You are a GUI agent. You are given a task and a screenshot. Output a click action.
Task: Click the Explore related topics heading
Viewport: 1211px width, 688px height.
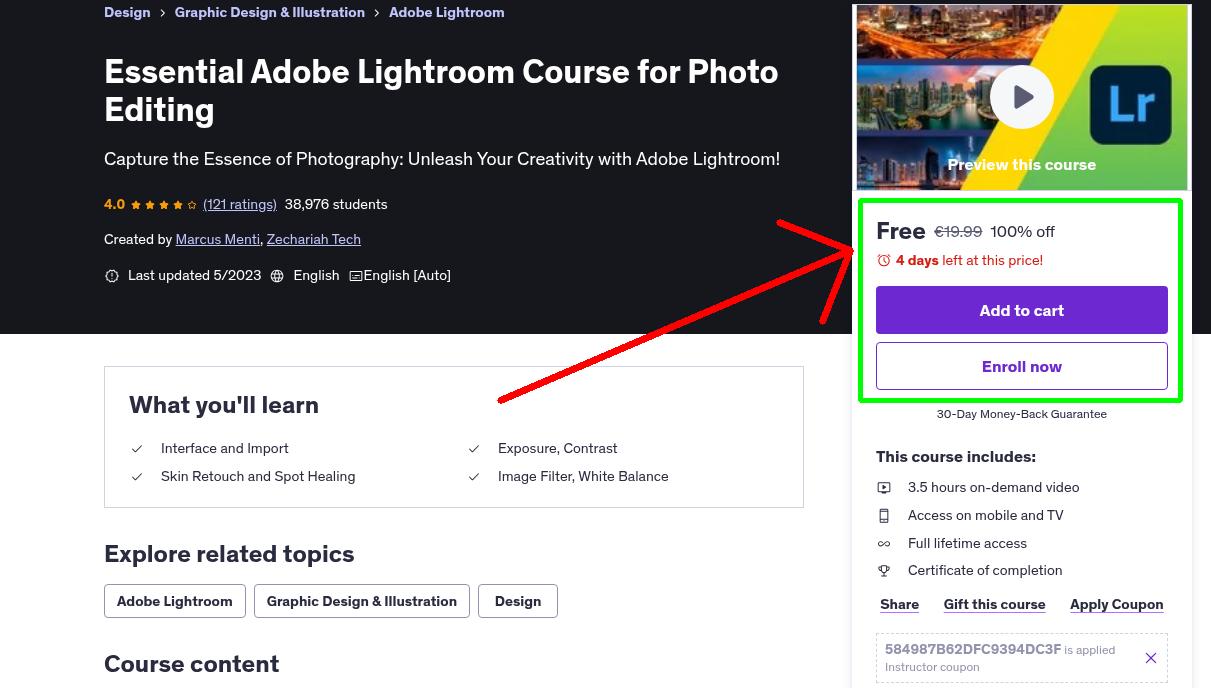click(229, 554)
